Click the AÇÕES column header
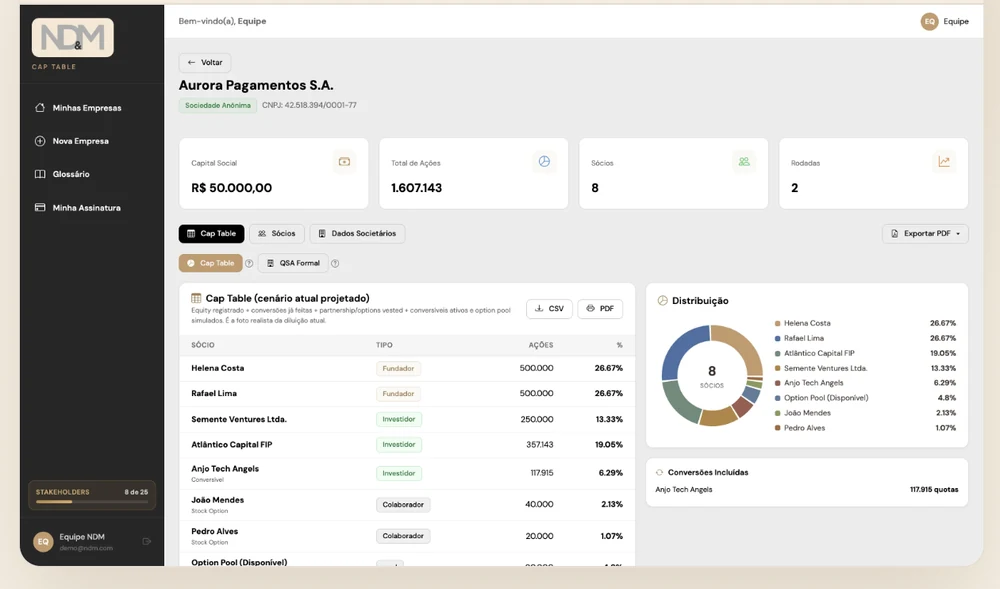The height and width of the screenshot is (589, 1000). [x=541, y=345]
